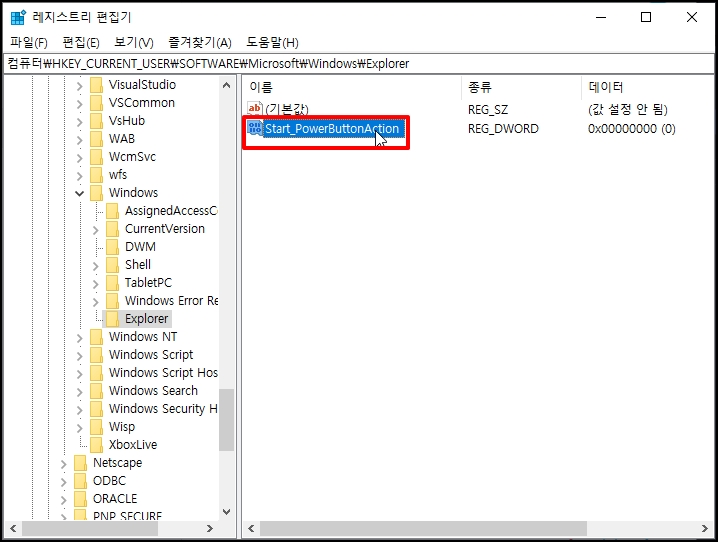
Task: Open the 도움말(H) menu
Action: coord(272,43)
